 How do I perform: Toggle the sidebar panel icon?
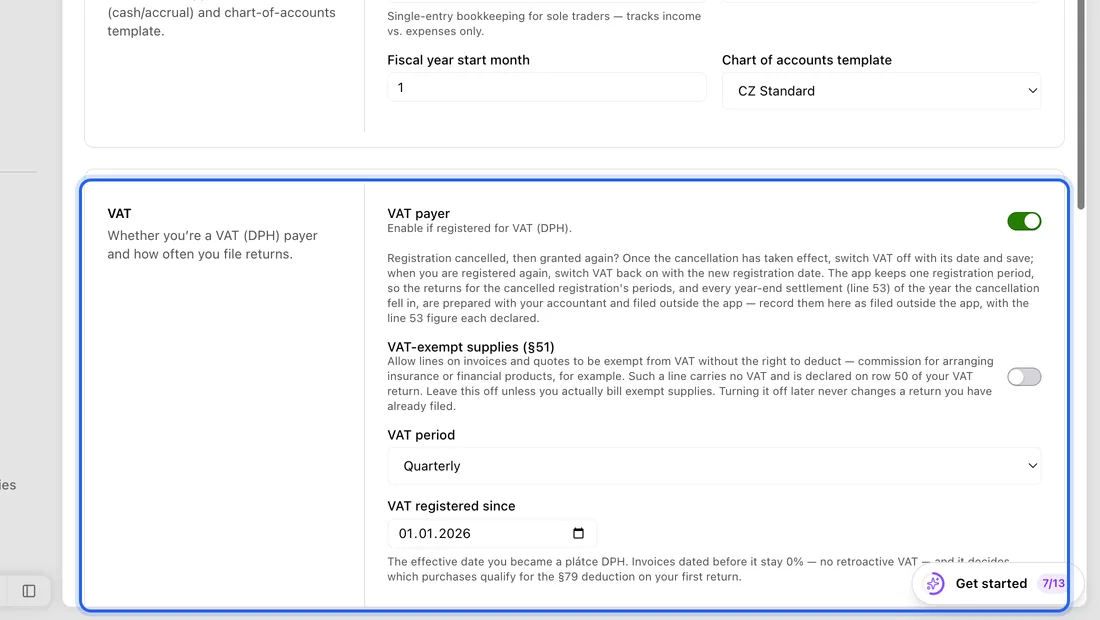click(x=29, y=591)
